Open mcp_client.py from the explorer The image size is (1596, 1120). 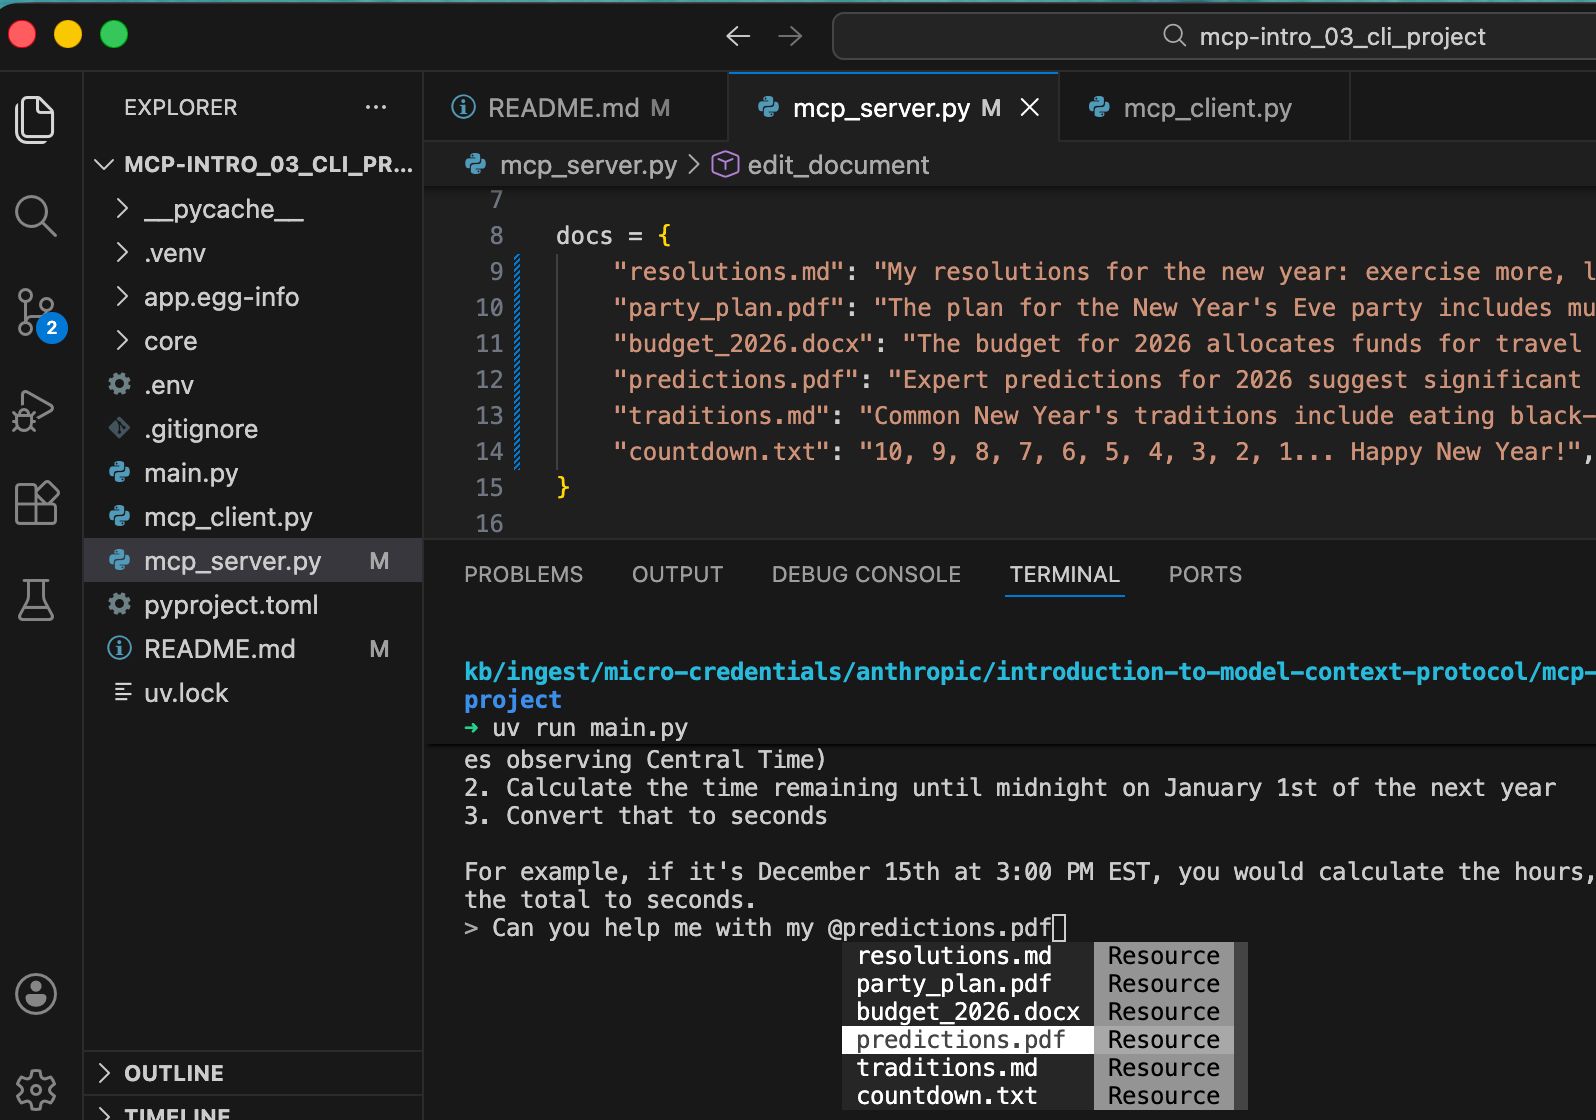coord(253,516)
